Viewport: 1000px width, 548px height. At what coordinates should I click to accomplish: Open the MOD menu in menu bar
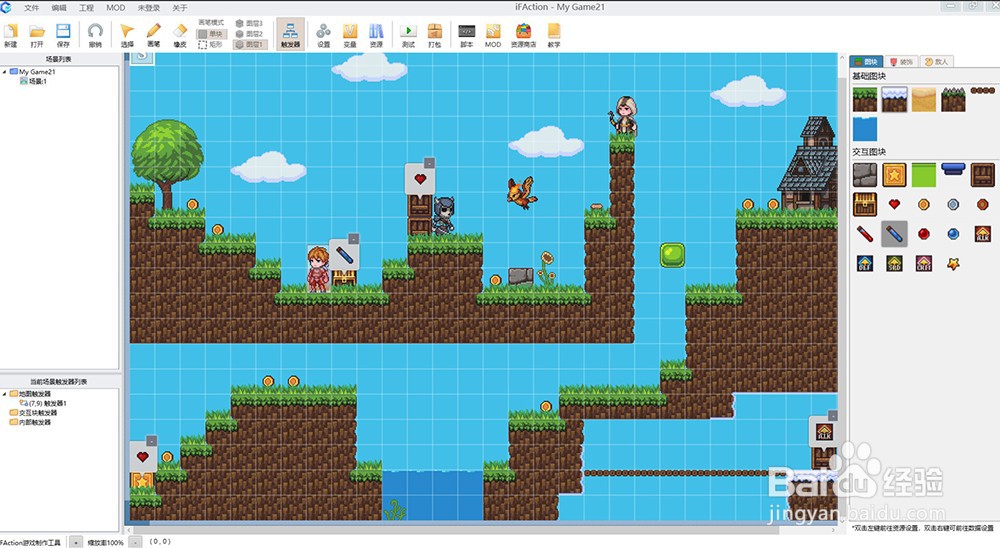tap(115, 8)
